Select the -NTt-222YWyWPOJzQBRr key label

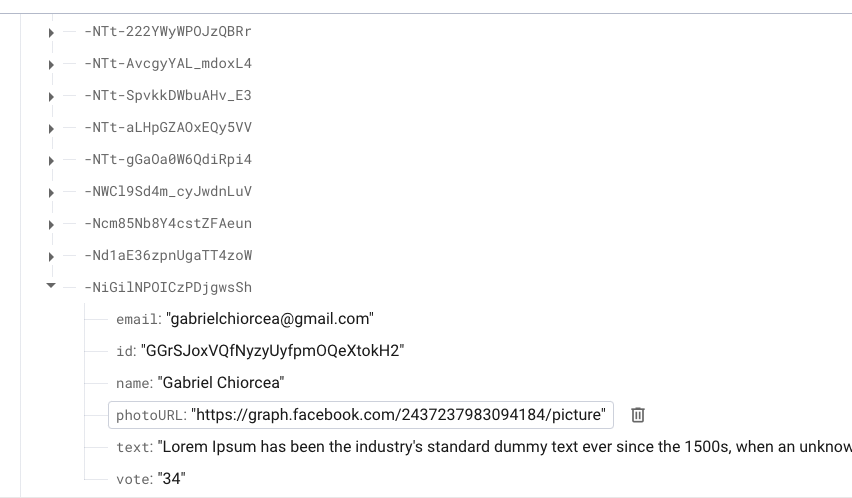coord(168,31)
